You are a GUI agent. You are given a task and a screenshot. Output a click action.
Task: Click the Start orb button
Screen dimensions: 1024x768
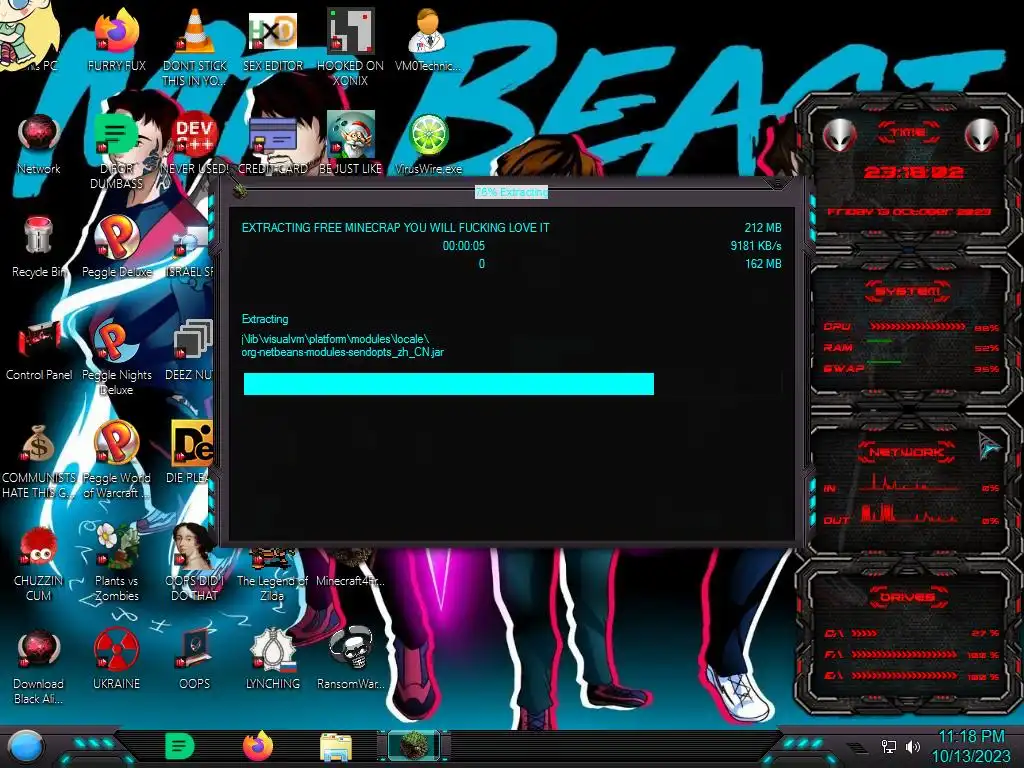point(26,746)
